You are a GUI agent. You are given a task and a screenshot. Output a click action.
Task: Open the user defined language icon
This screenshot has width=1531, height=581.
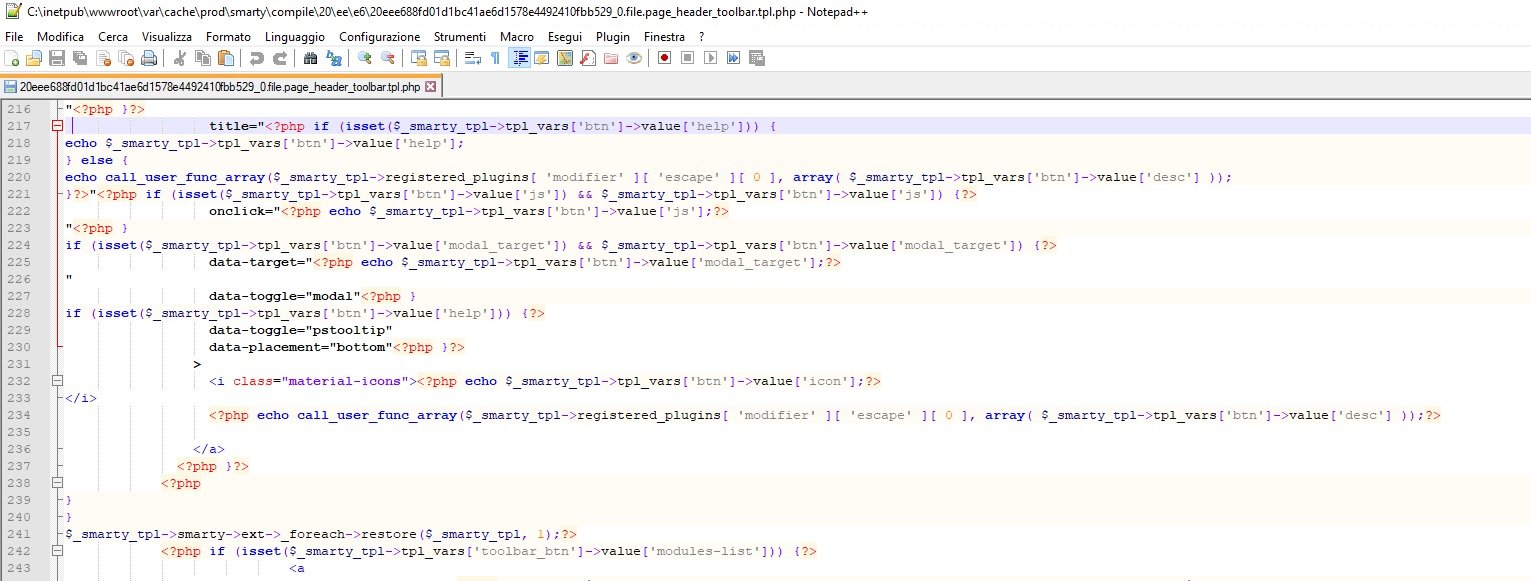pyautogui.click(x=542, y=58)
